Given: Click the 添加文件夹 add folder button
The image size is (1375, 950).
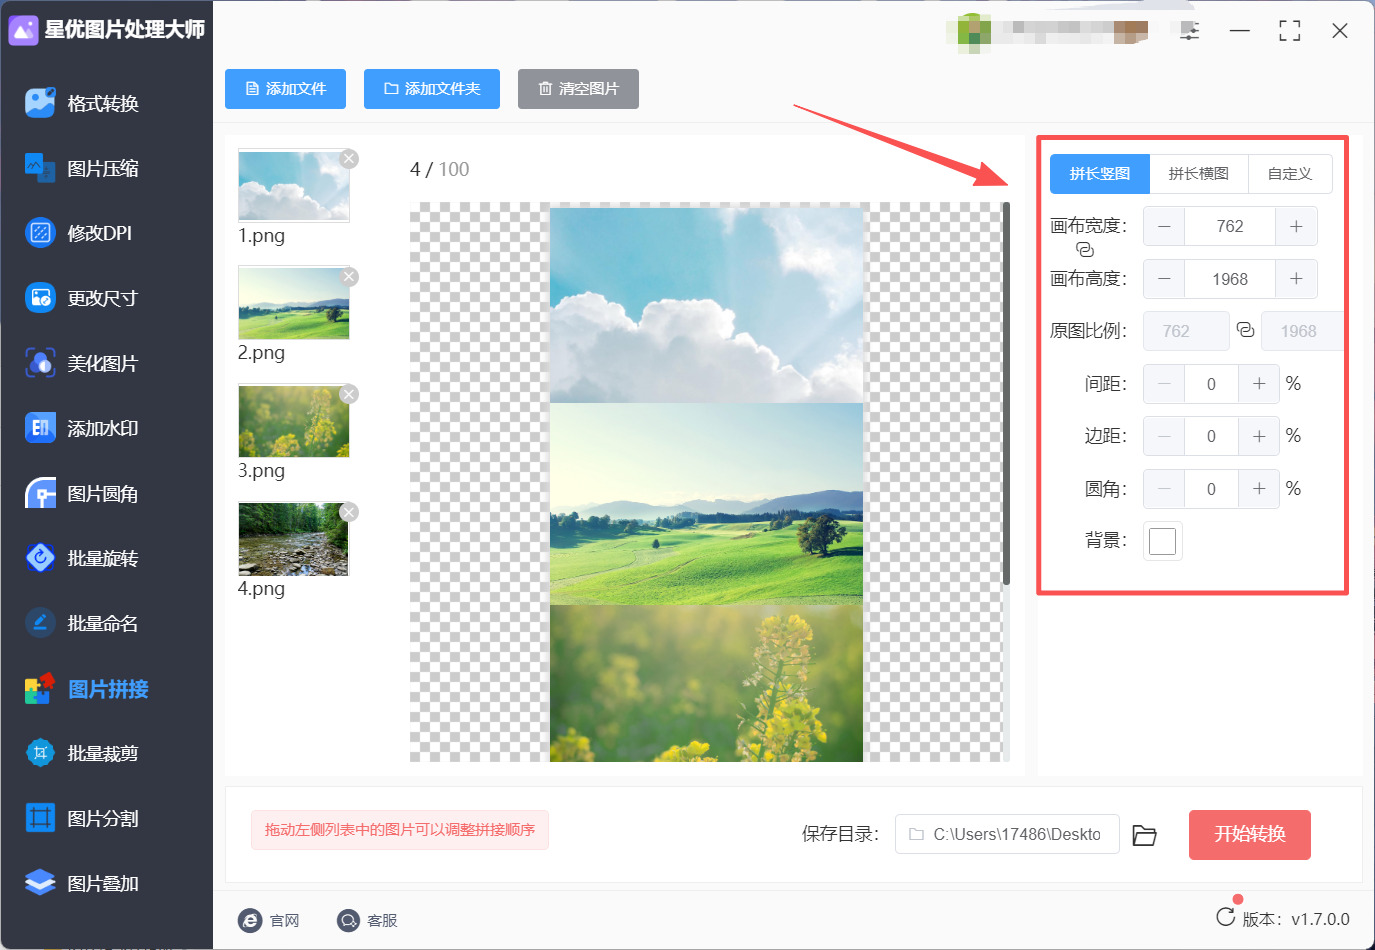Looking at the screenshot, I should (432, 89).
